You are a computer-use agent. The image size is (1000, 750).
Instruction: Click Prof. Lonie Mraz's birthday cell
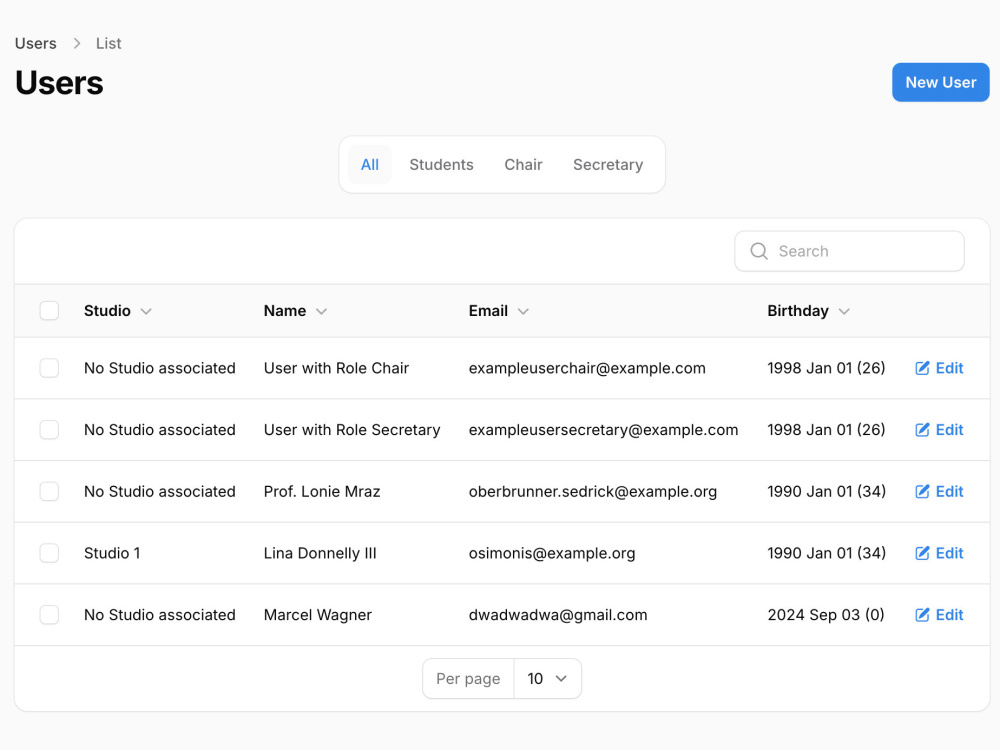click(827, 492)
